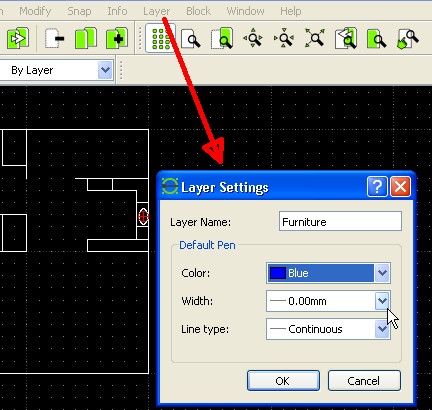Open the Help menu
This screenshot has height=410, width=432.
pyautogui.click(x=291, y=11)
